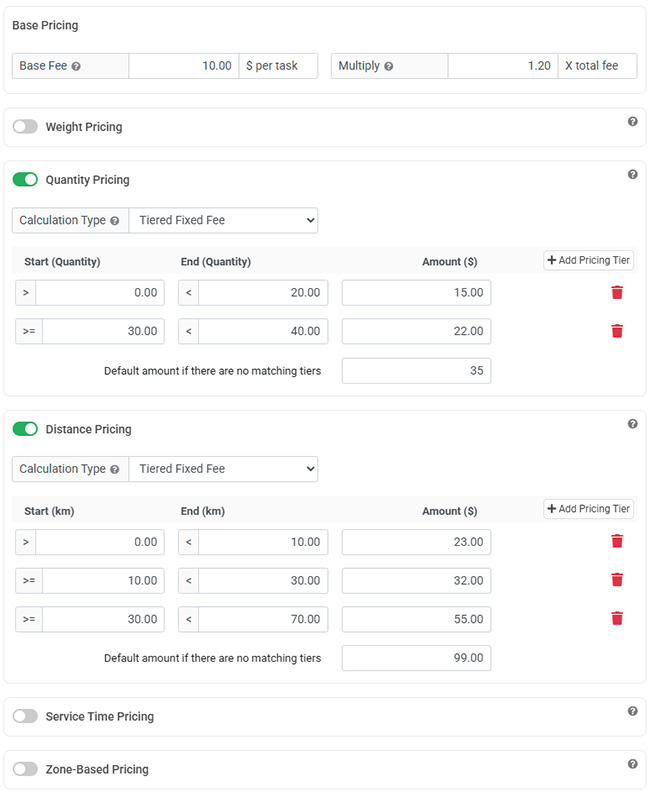Delete the distance tier with amount 55.00
The width and height of the screenshot is (650, 792).
617,618
